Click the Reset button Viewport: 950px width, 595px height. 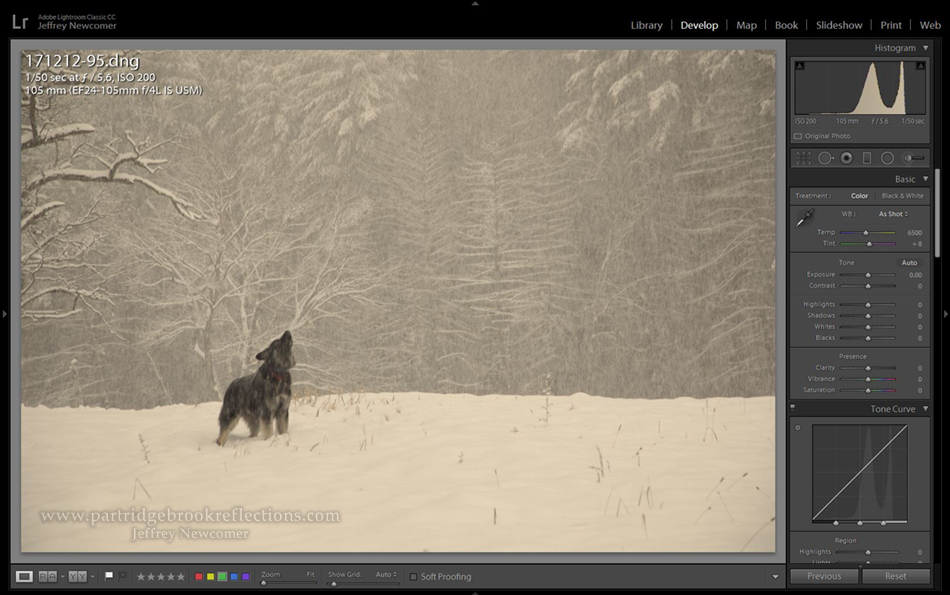coord(895,576)
